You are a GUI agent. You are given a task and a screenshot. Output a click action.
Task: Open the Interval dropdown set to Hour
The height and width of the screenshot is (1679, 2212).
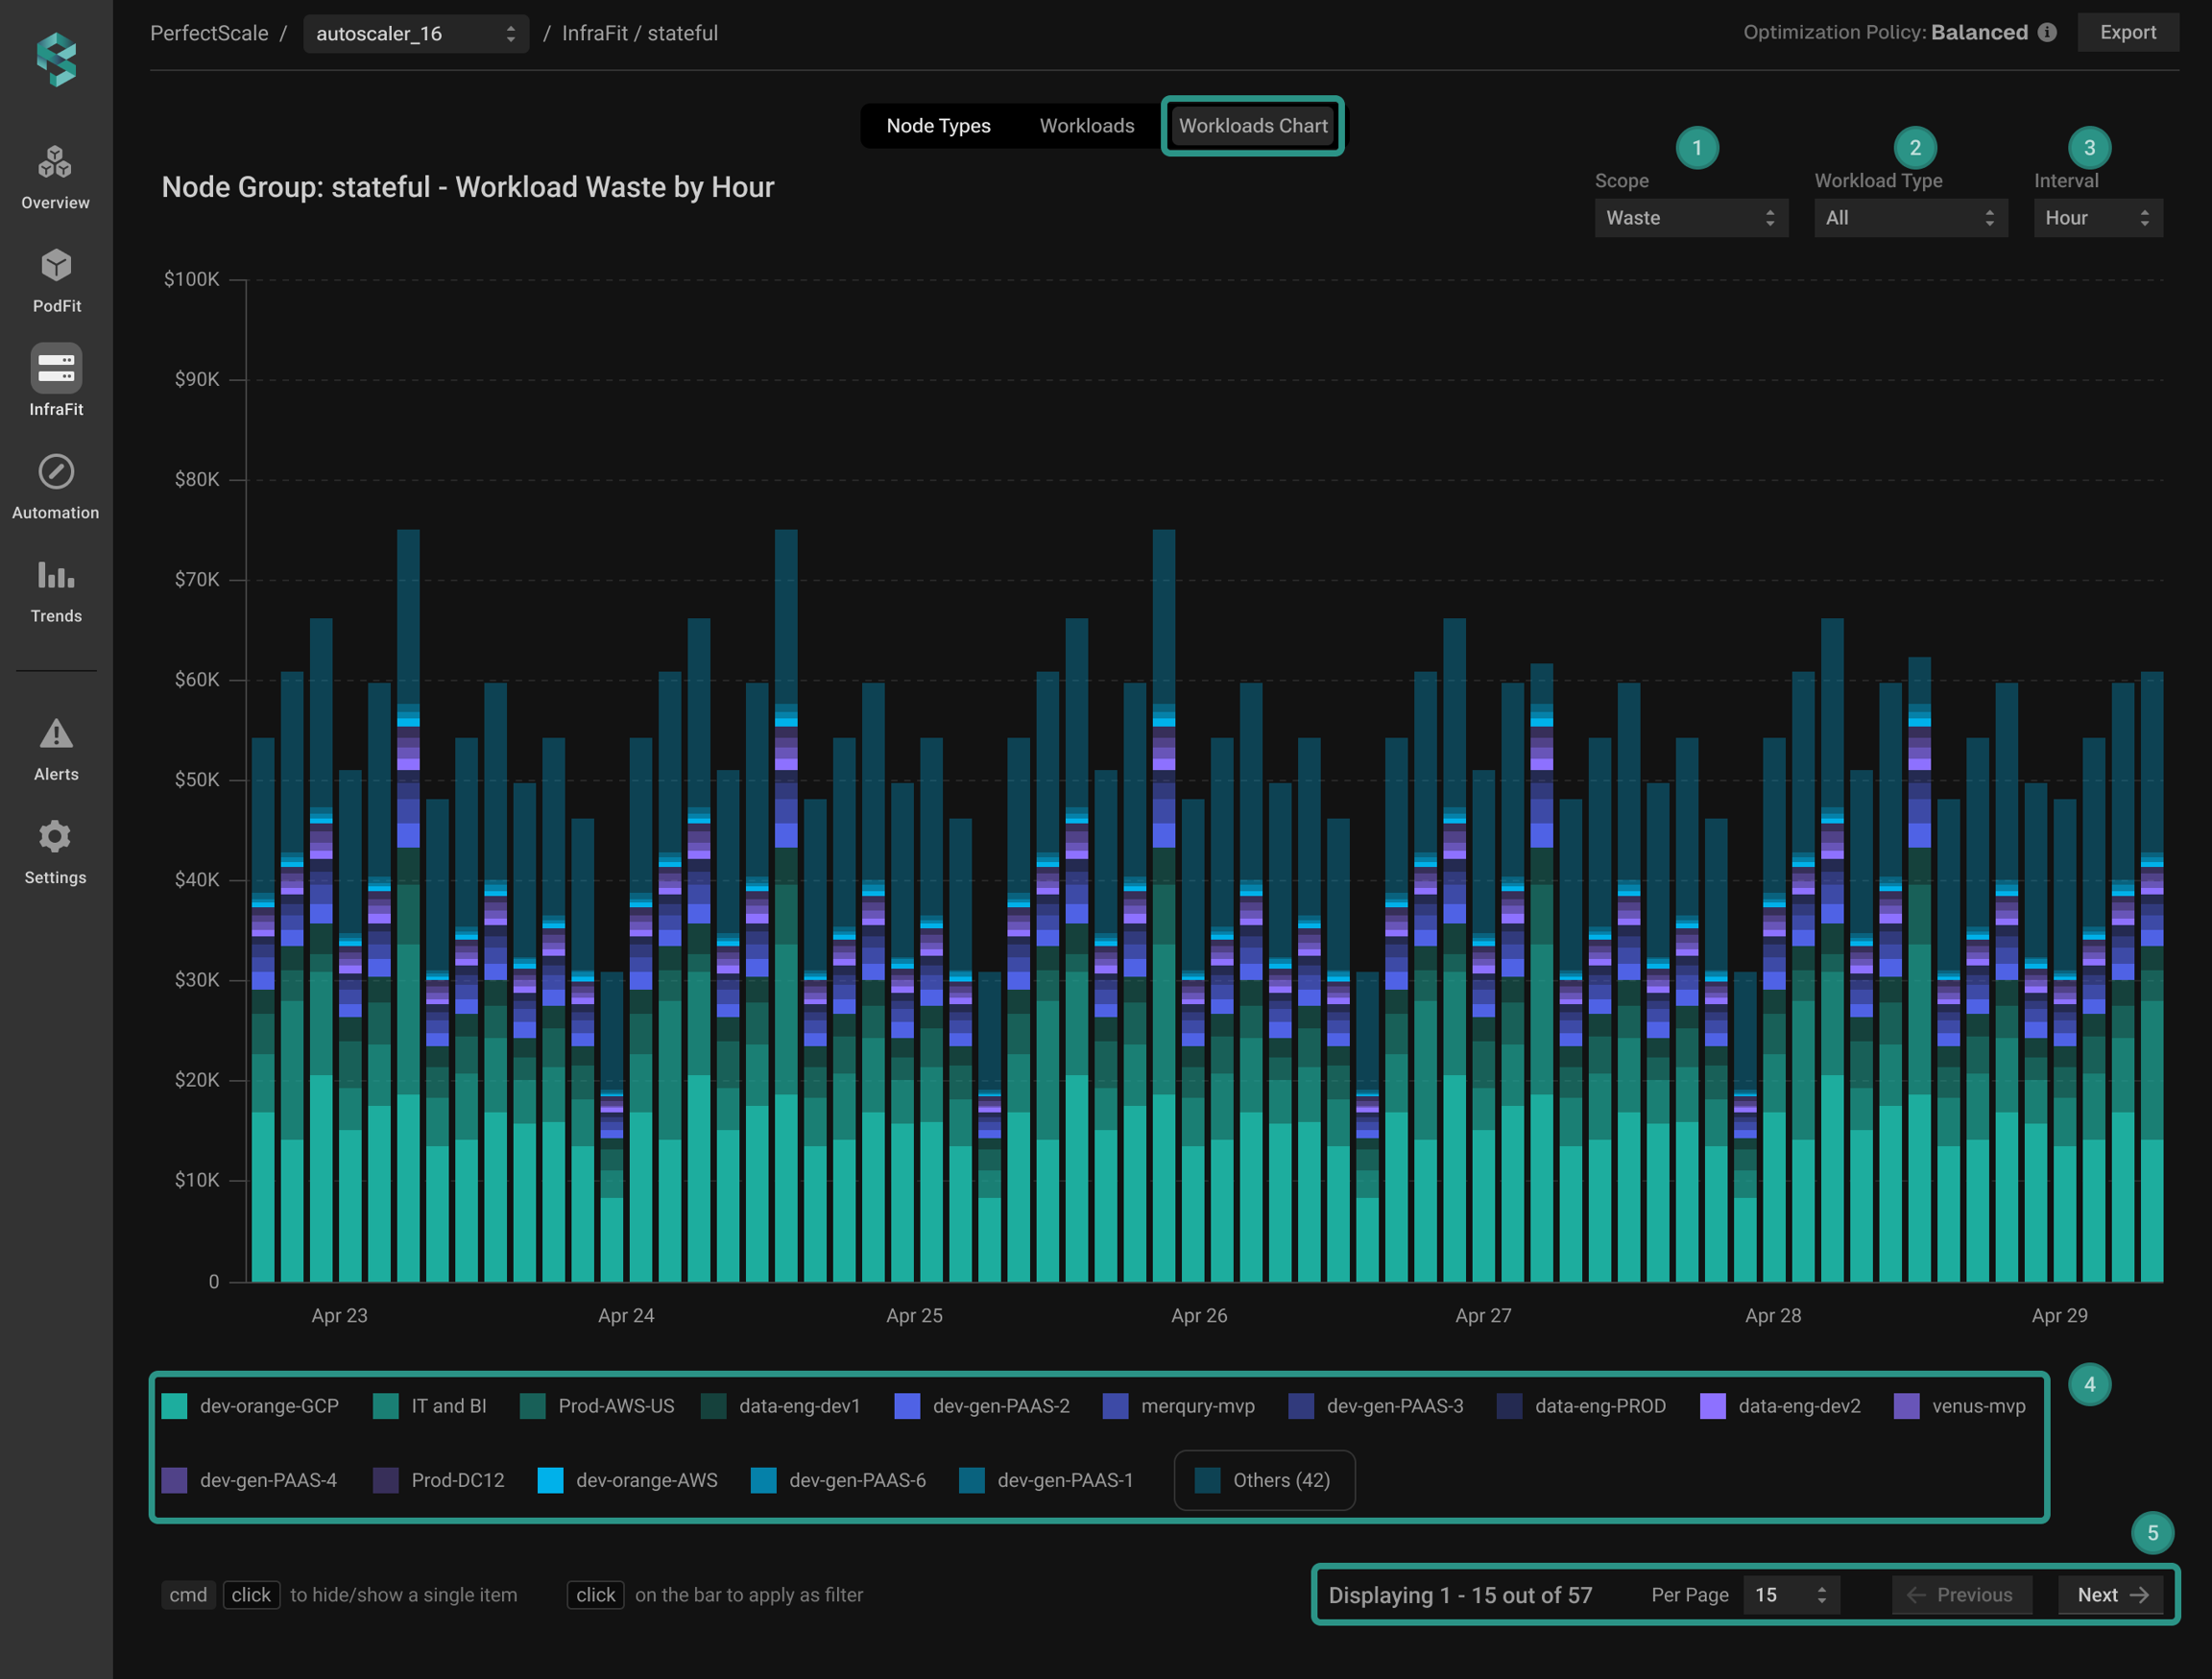click(x=2097, y=218)
